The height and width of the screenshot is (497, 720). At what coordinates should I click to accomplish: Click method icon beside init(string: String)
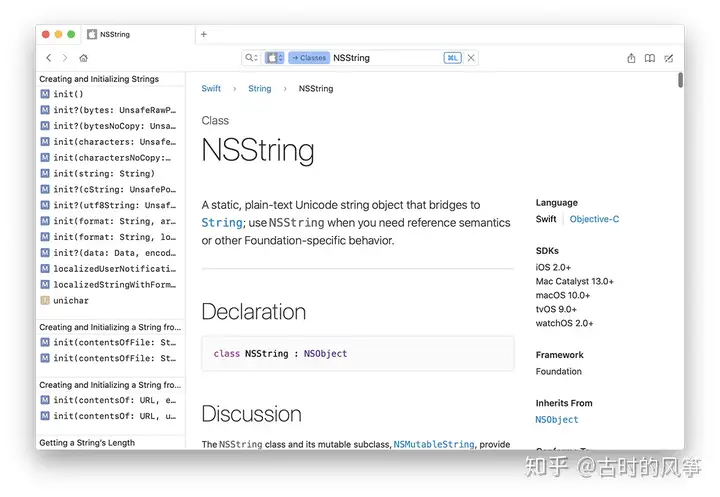45,174
